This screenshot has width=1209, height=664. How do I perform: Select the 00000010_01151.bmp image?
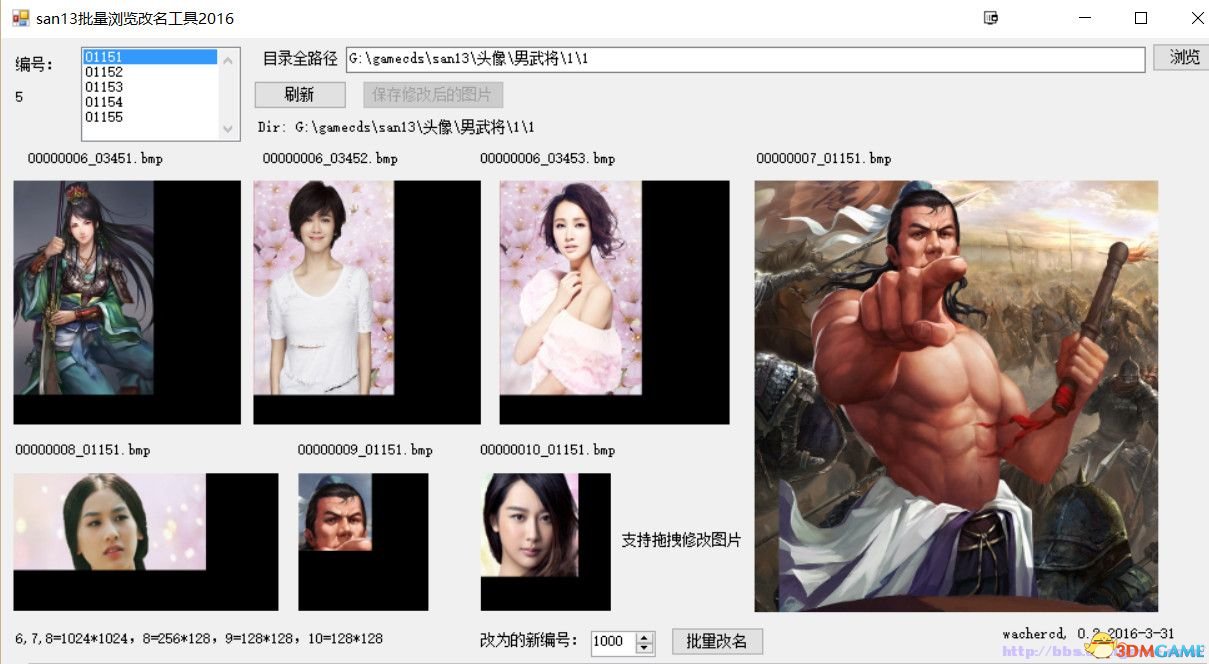coord(545,541)
